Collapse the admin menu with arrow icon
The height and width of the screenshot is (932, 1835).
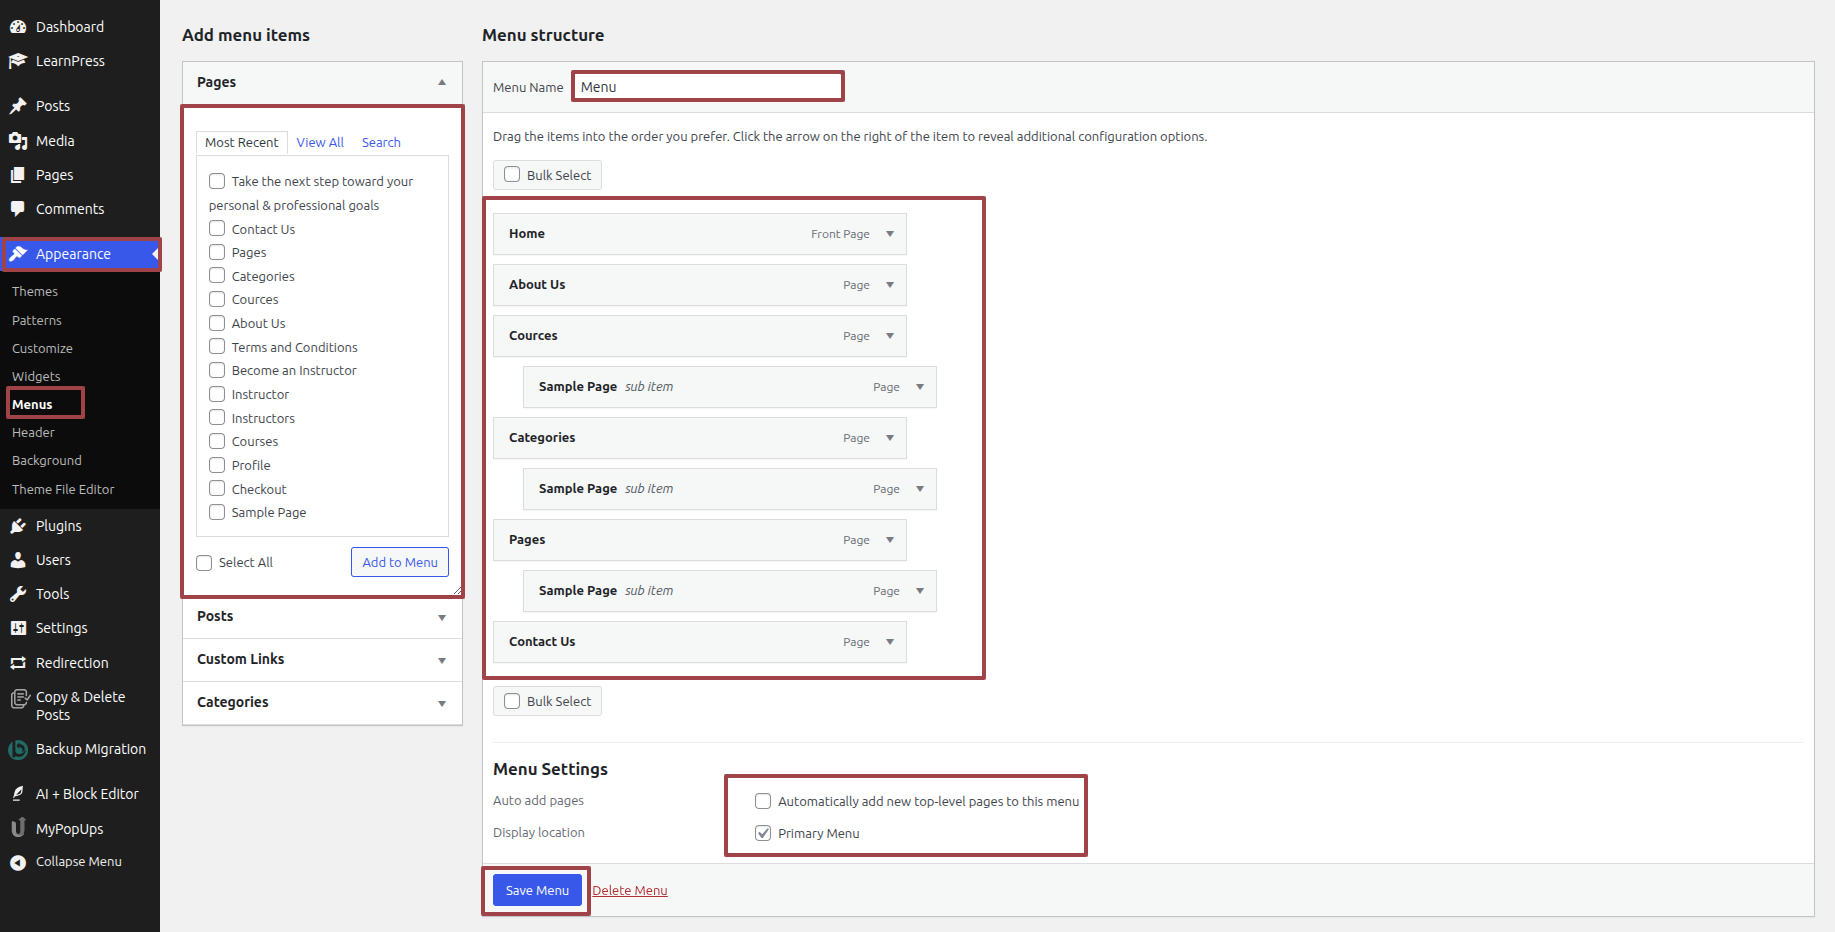[18, 862]
